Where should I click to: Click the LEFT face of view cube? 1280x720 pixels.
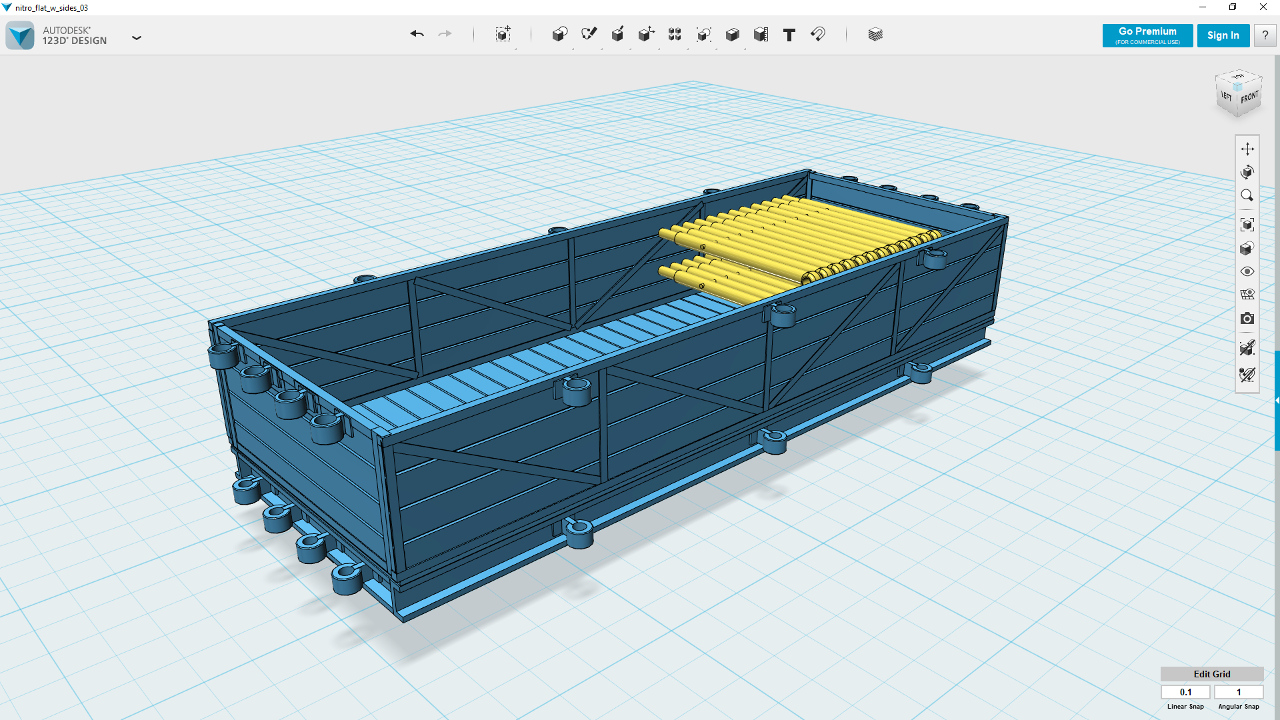(1226, 96)
